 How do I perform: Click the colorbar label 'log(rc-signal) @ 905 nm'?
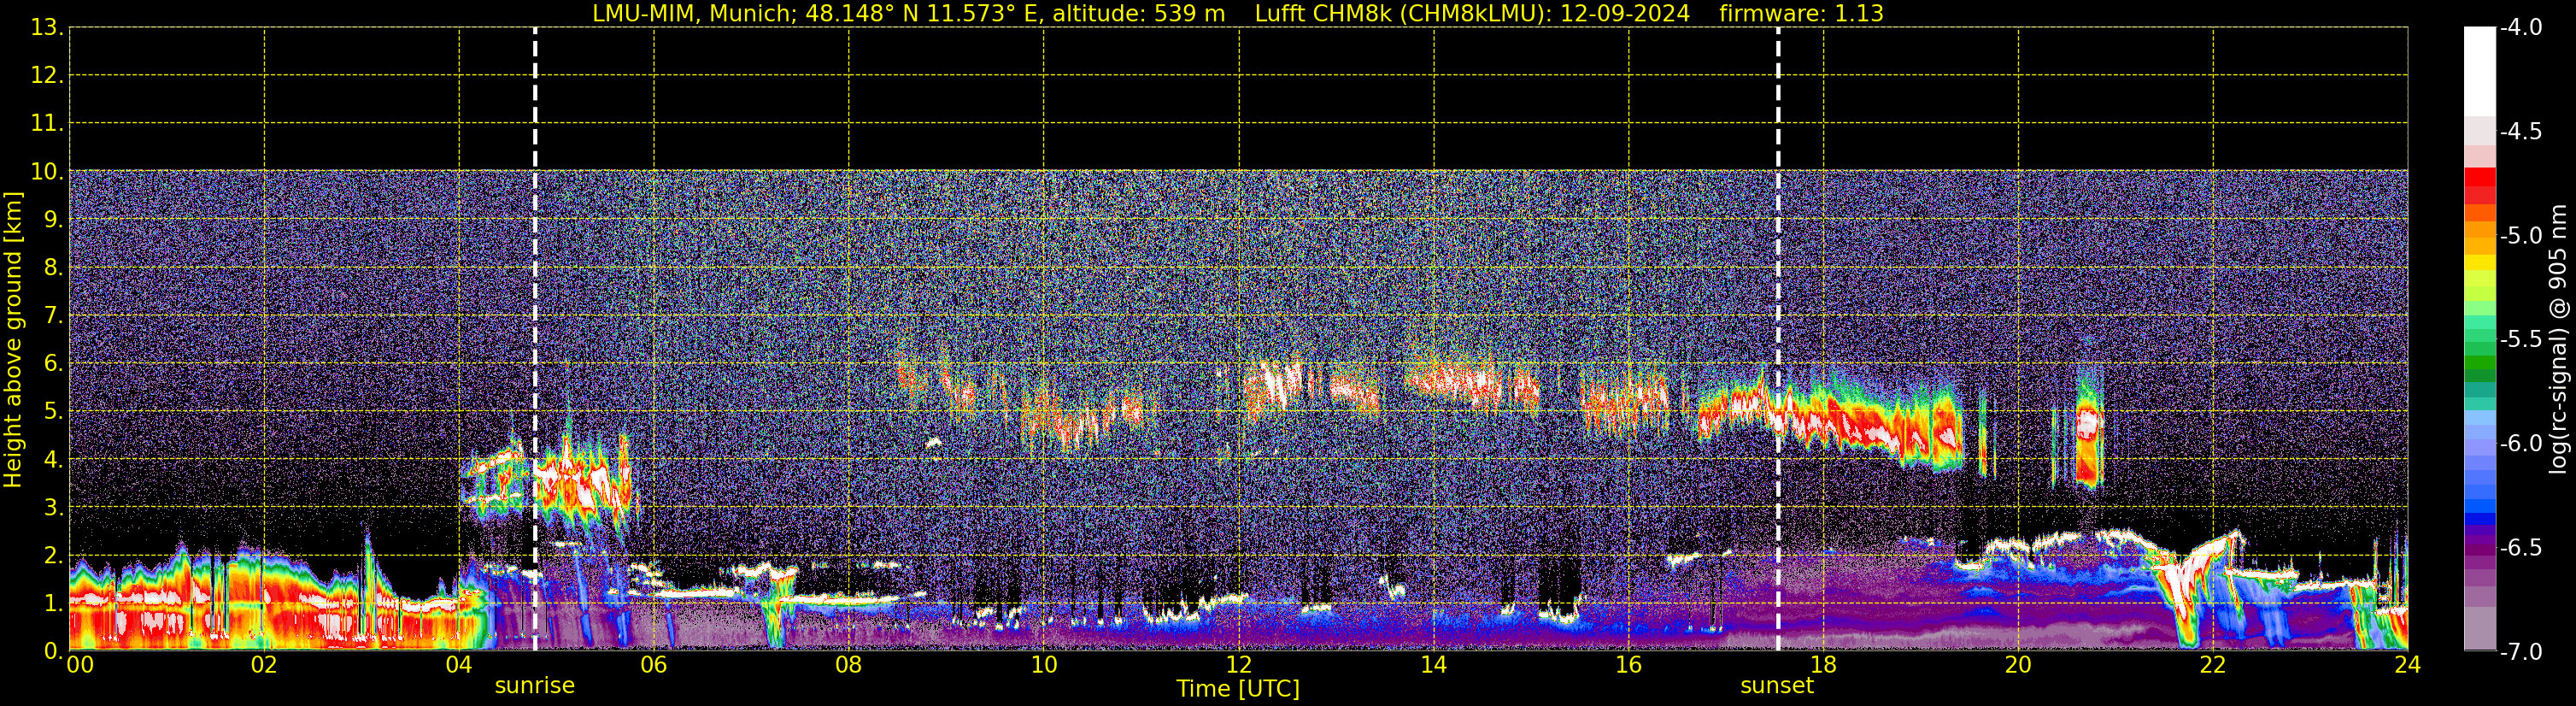point(2559,339)
